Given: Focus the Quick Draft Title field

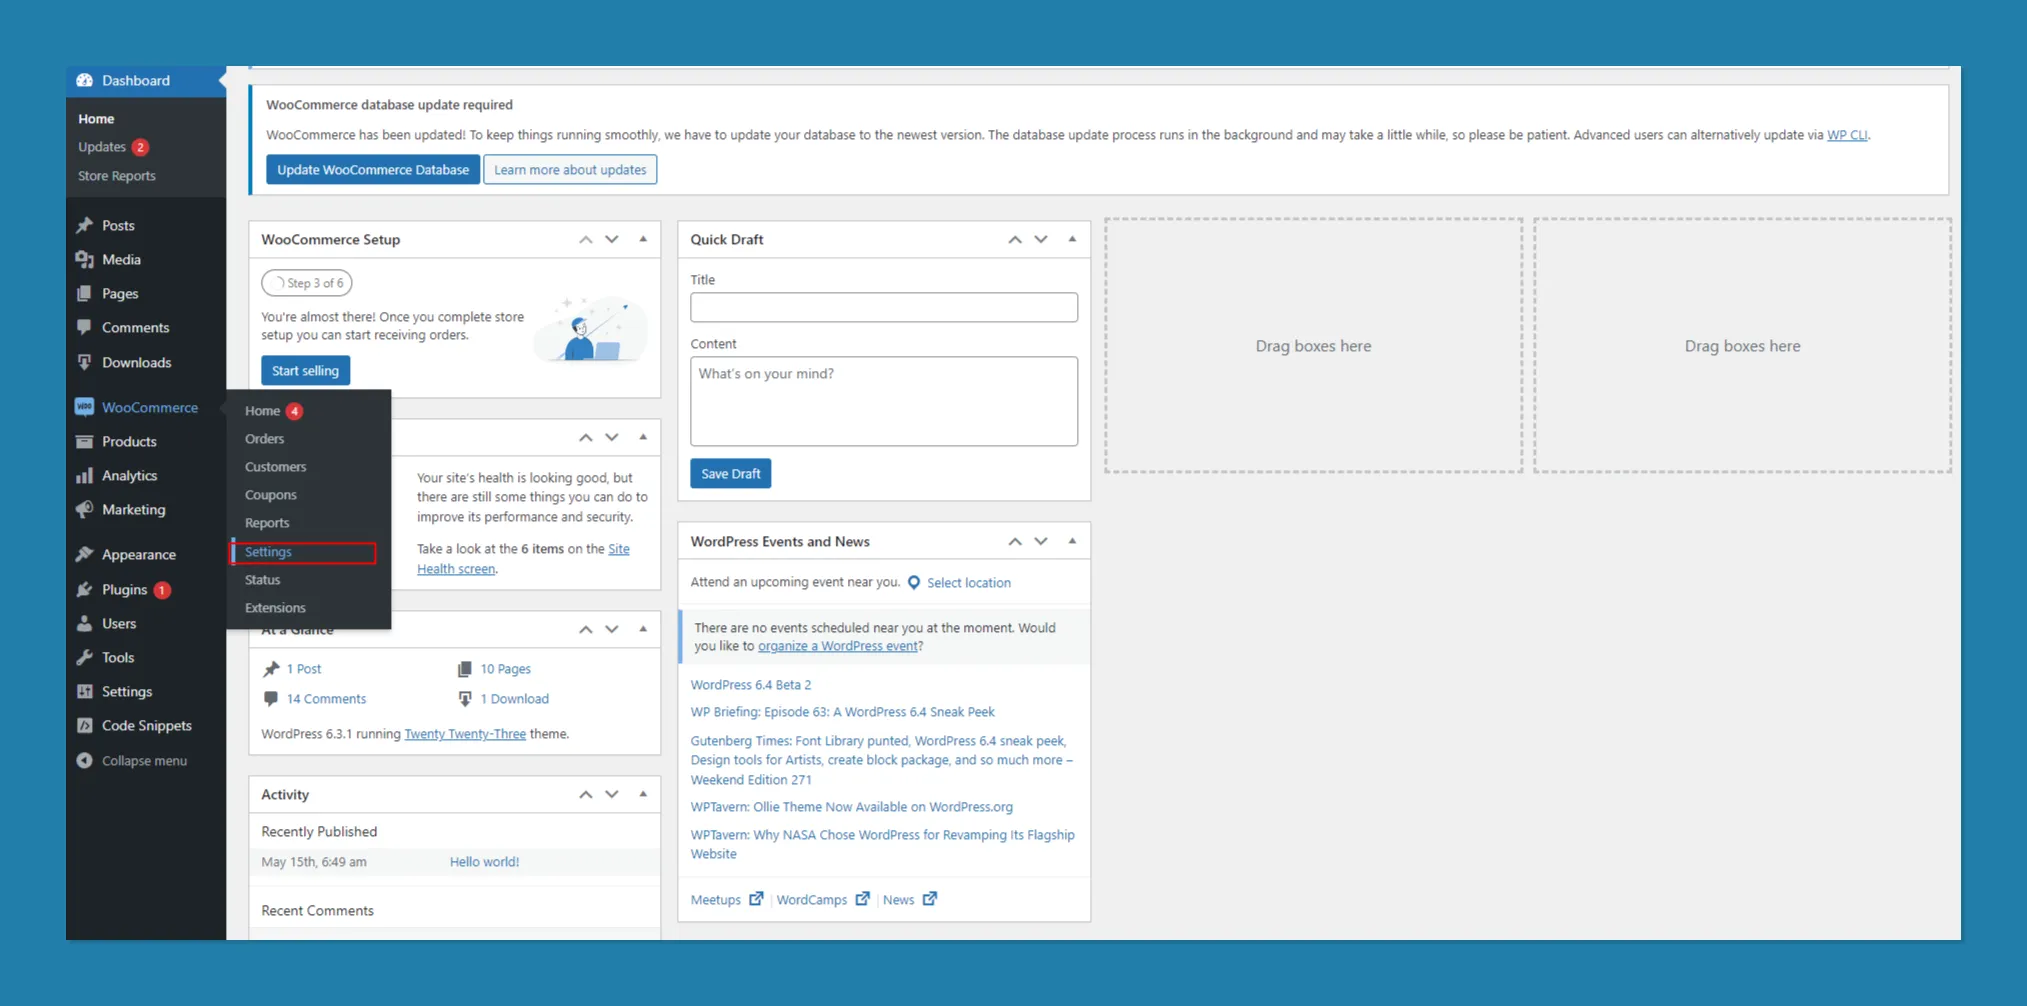Looking at the screenshot, I should 884,307.
